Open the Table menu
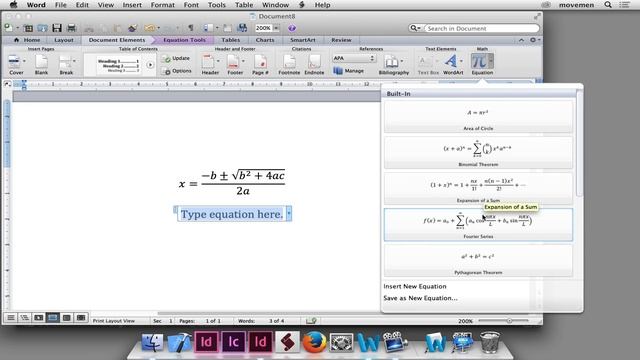Image resolution: width=640 pixels, height=360 pixels. pyautogui.click(x=244, y=5)
